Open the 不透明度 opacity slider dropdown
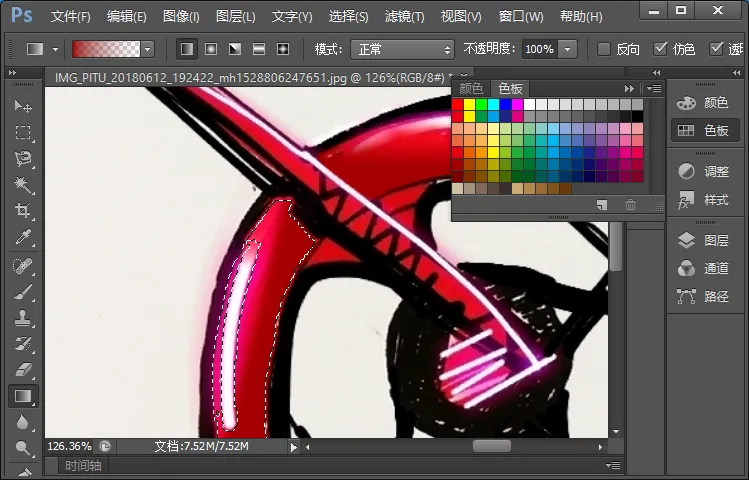The image size is (749, 480). 567,49
